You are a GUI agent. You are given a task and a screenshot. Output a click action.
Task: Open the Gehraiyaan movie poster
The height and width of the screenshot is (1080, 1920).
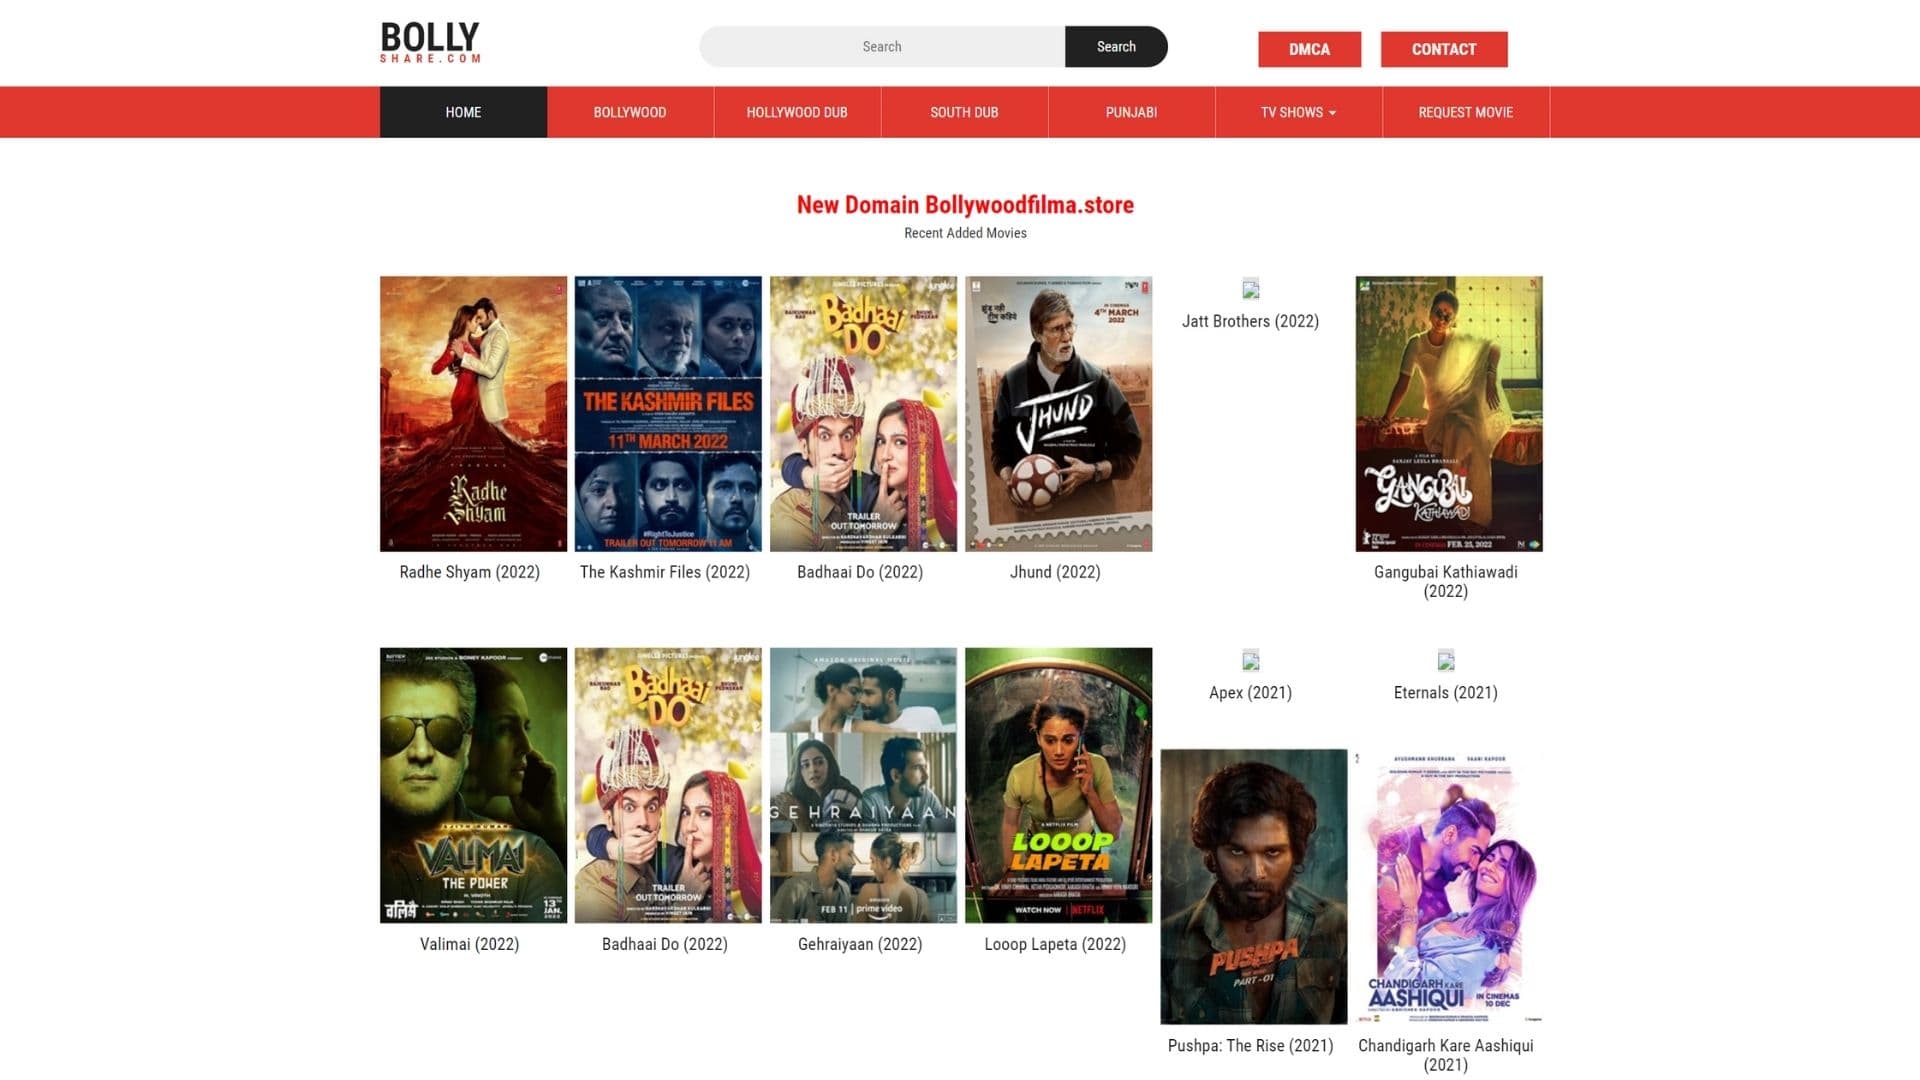(863, 785)
